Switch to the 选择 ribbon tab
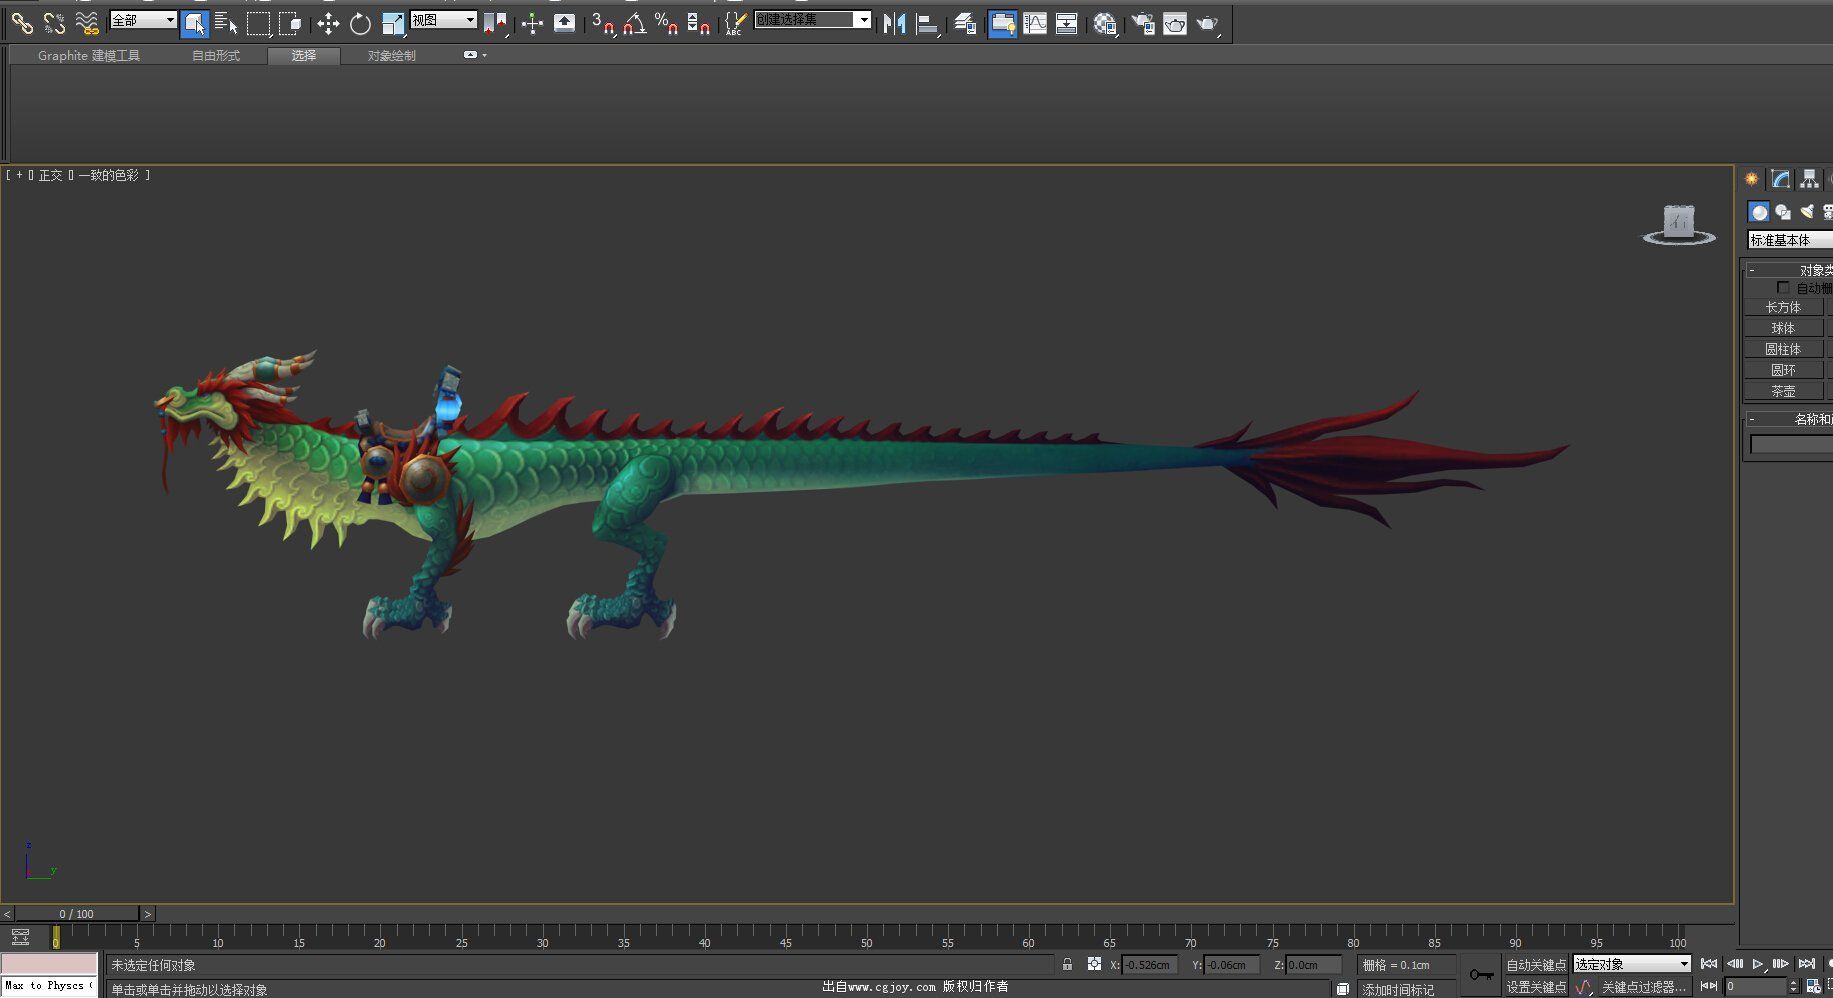 304,56
